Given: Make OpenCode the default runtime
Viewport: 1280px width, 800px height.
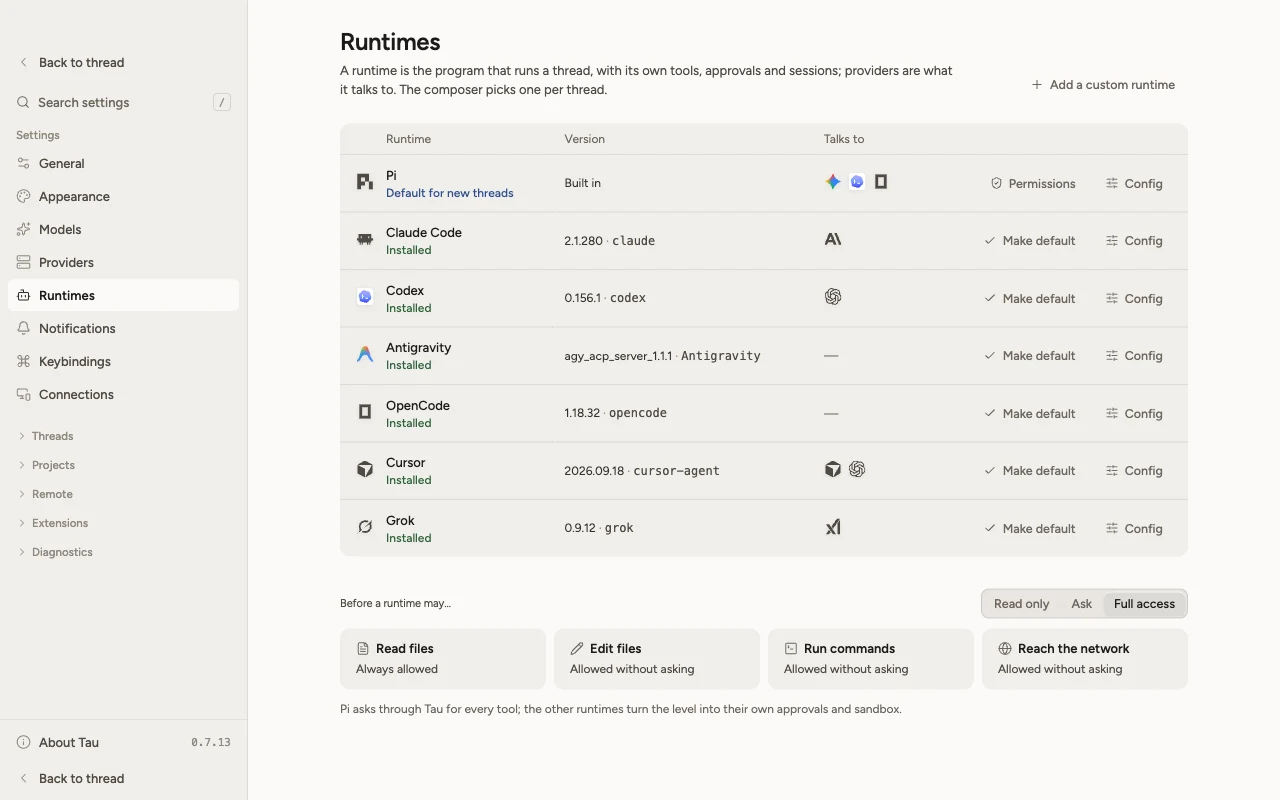Looking at the screenshot, I should 1029,413.
